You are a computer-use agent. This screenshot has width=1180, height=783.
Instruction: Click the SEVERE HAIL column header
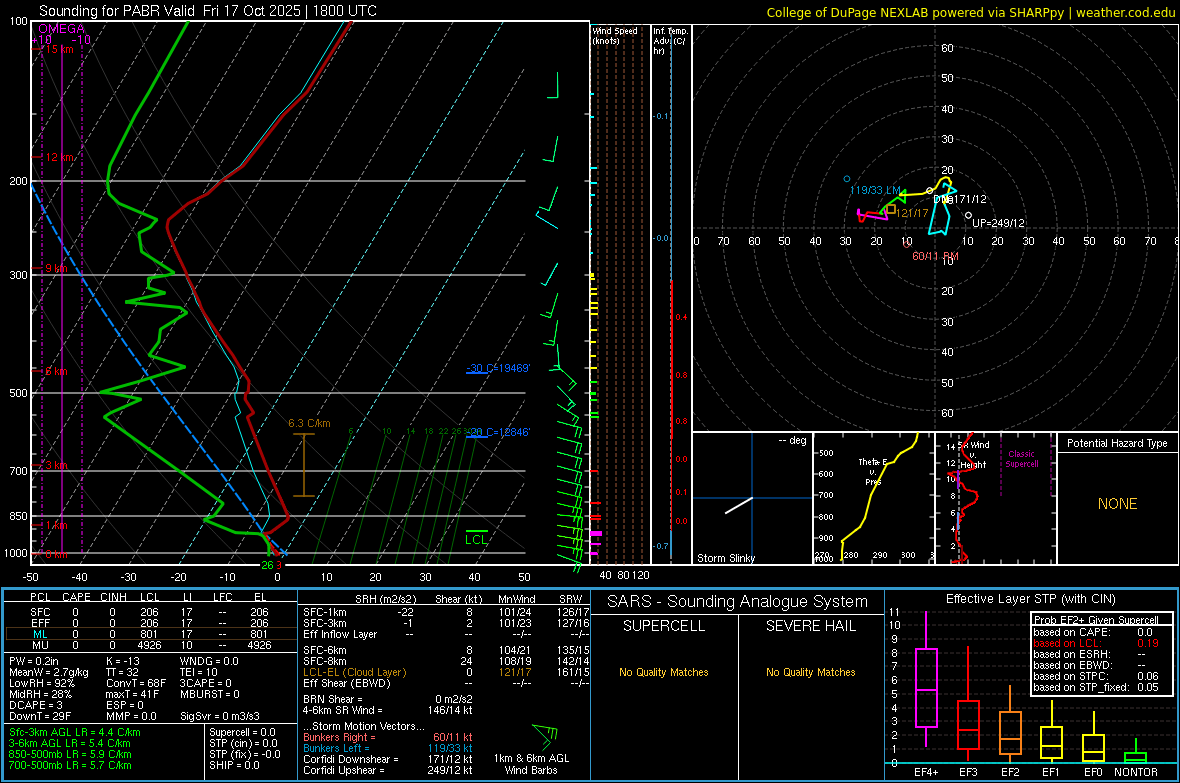click(810, 626)
